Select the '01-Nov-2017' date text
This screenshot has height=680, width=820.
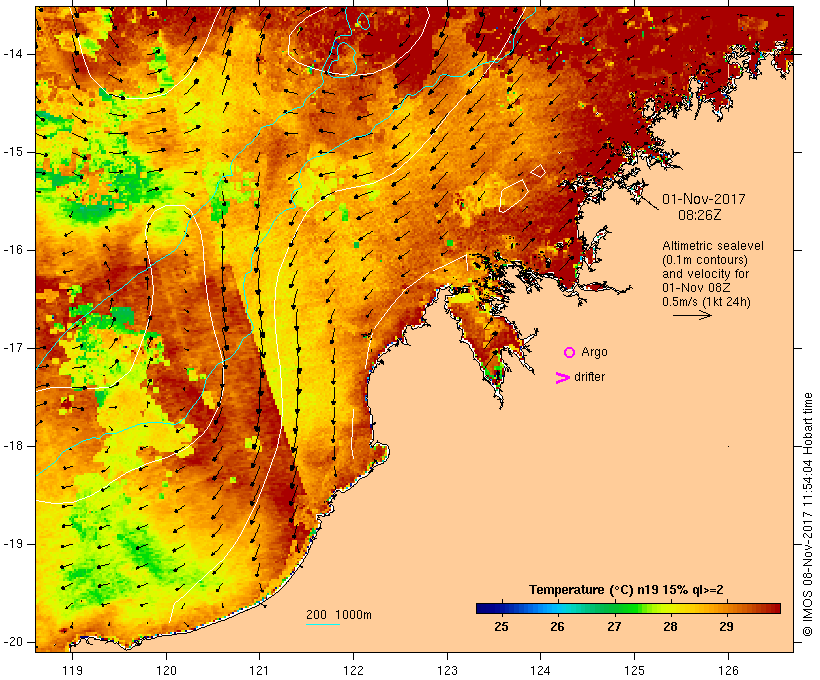[x=703, y=199]
